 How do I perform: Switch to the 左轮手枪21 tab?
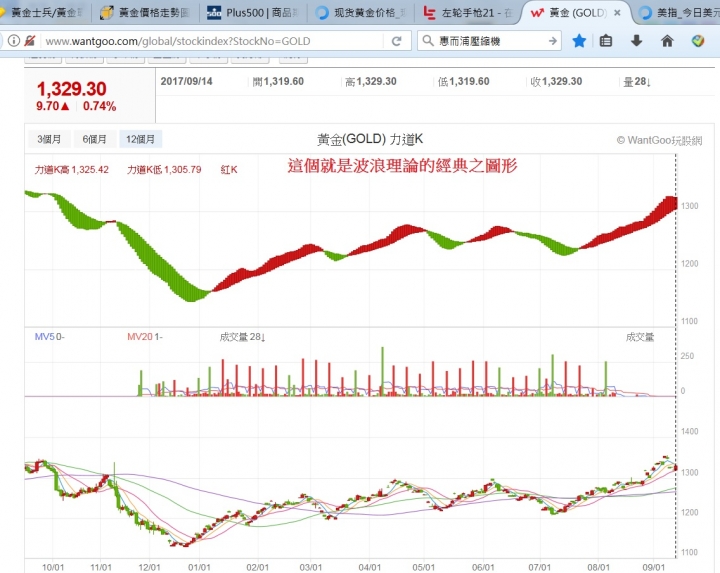[x=466, y=13]
